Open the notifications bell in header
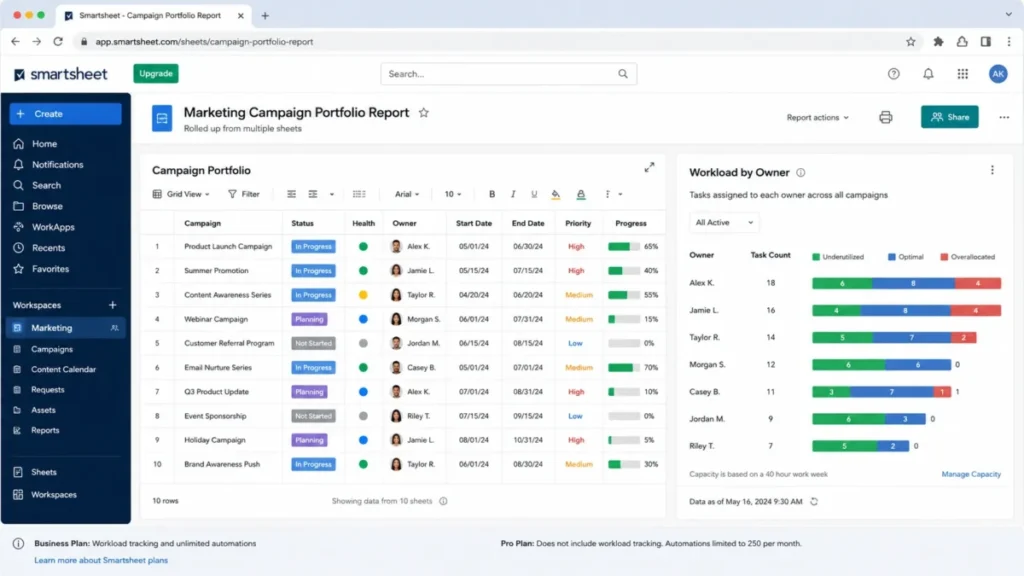Image resolution: width=1024 pixels, height=576 pixels. (928, 74)
